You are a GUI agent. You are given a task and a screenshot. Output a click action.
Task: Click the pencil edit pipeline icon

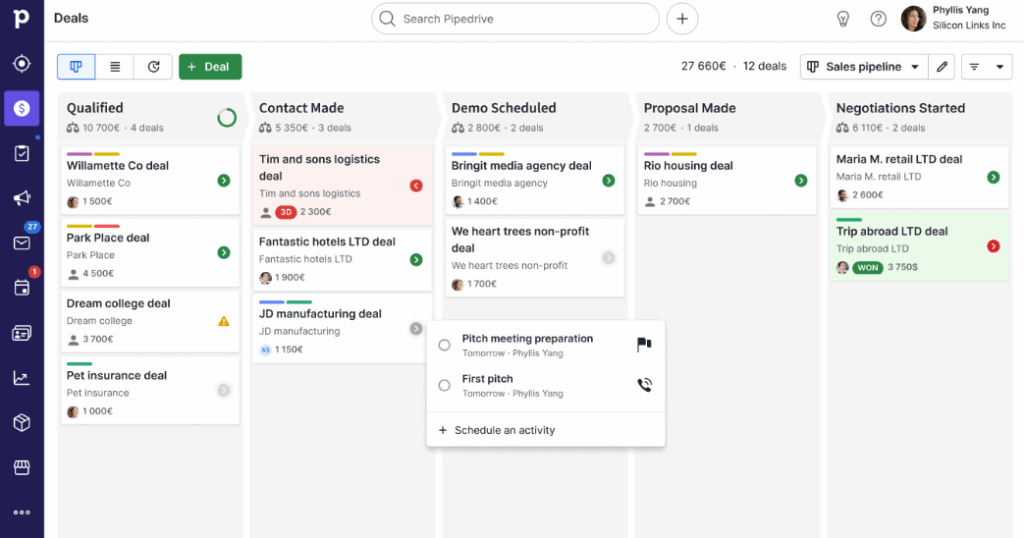click(941, 67)
